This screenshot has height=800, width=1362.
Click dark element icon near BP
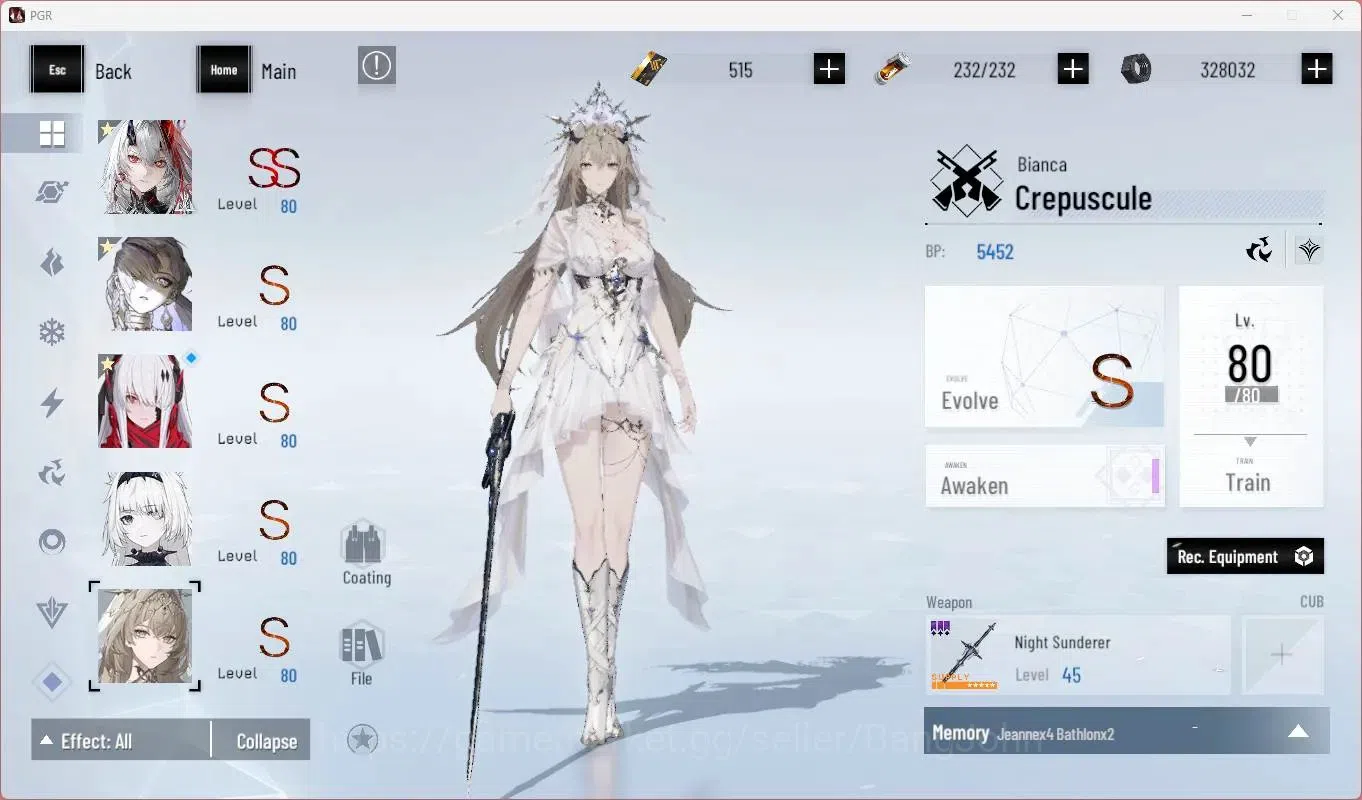1259,250
